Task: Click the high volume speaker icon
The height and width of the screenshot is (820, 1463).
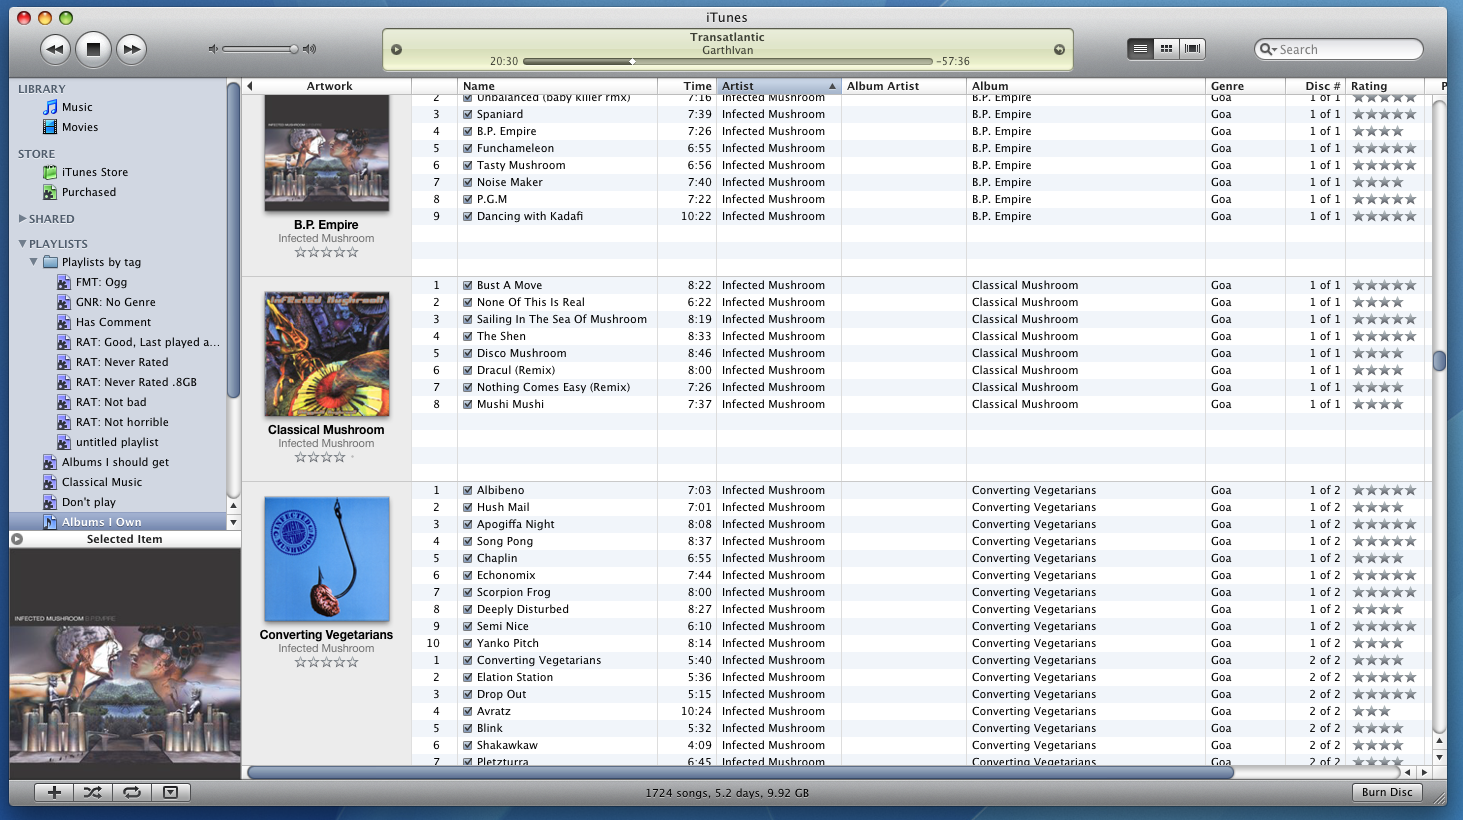Action: (x=310, y=49)
